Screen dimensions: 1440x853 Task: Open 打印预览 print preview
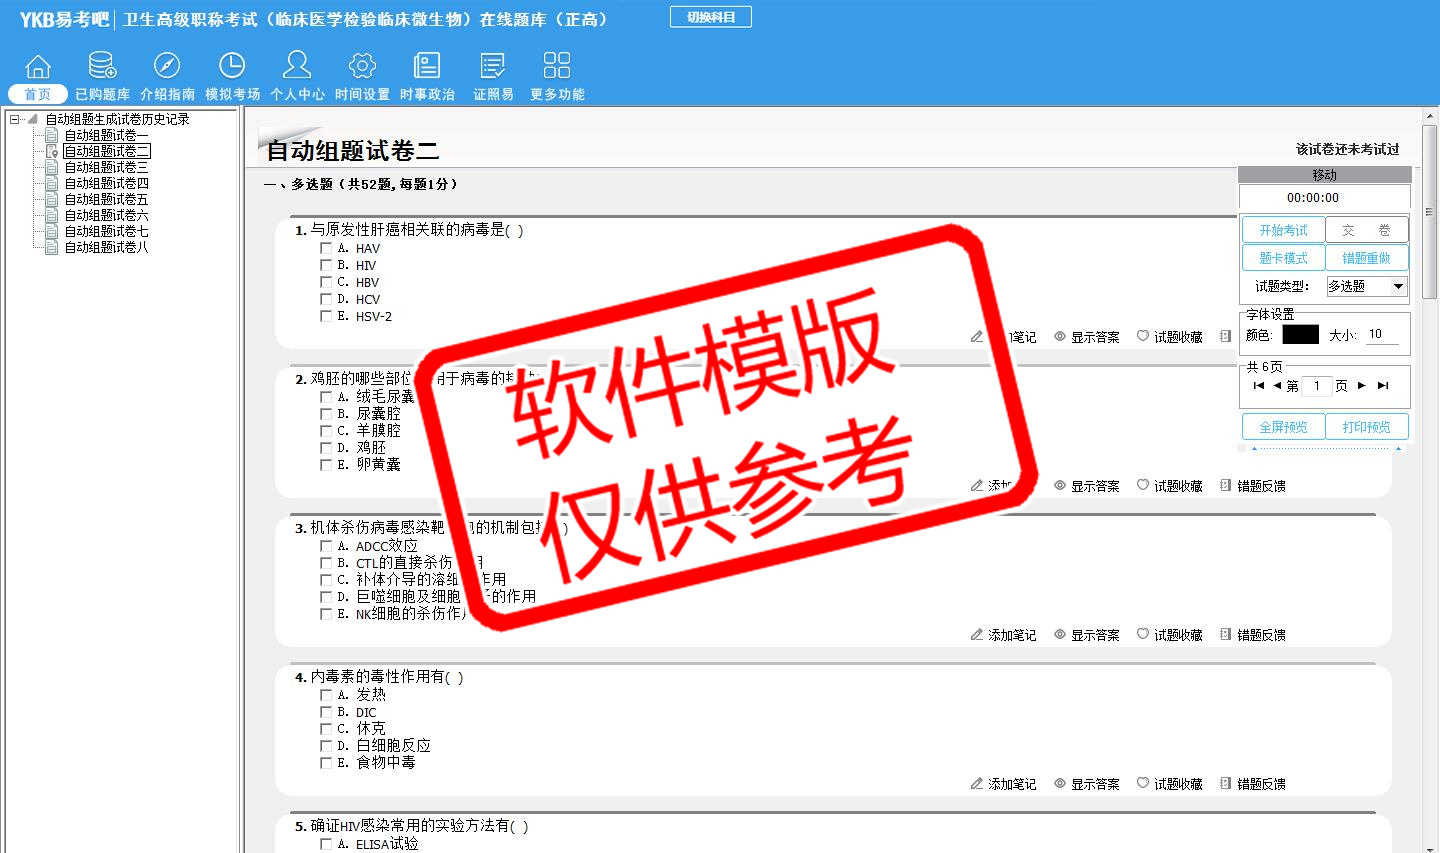[x=1367, y=427]
